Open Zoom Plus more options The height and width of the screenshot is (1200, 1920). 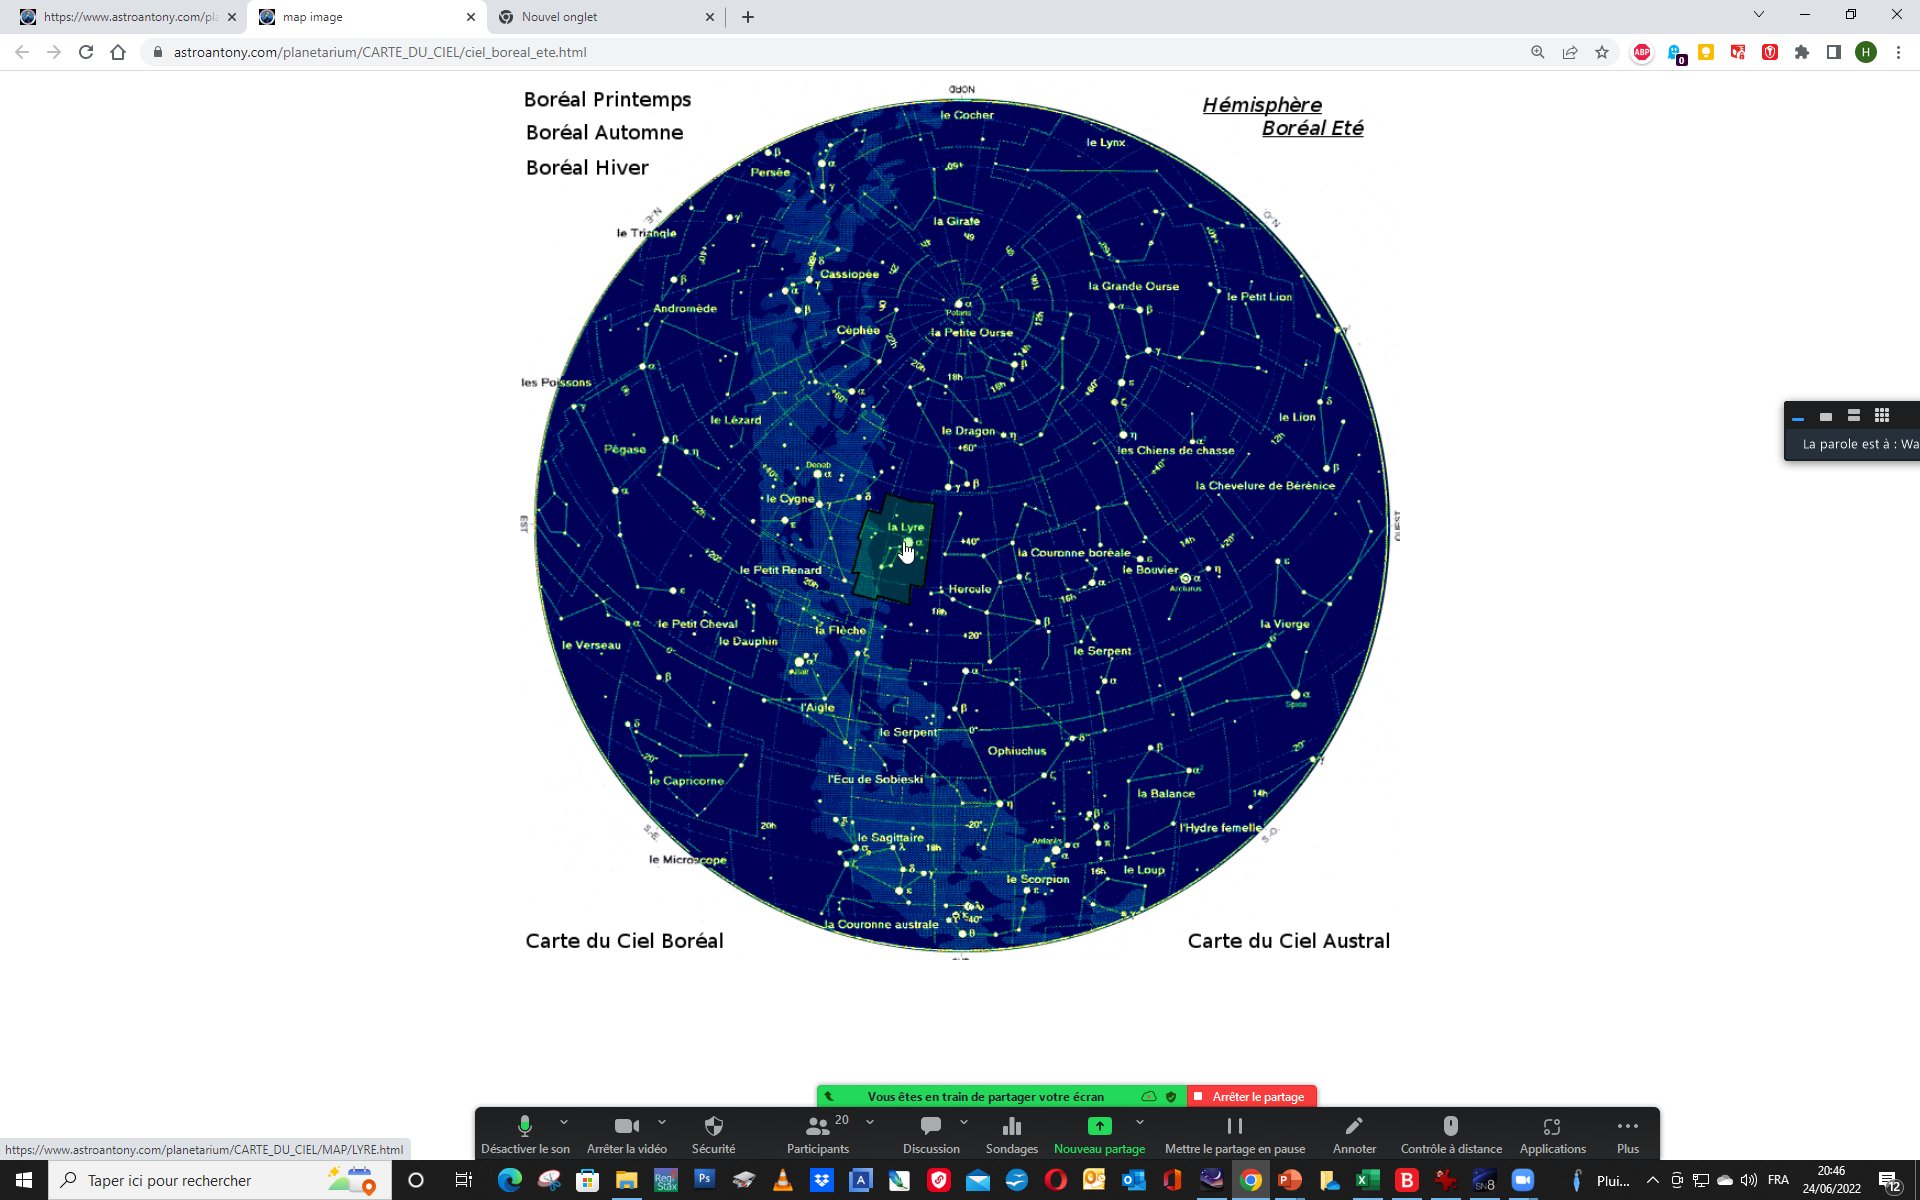1627,1135
